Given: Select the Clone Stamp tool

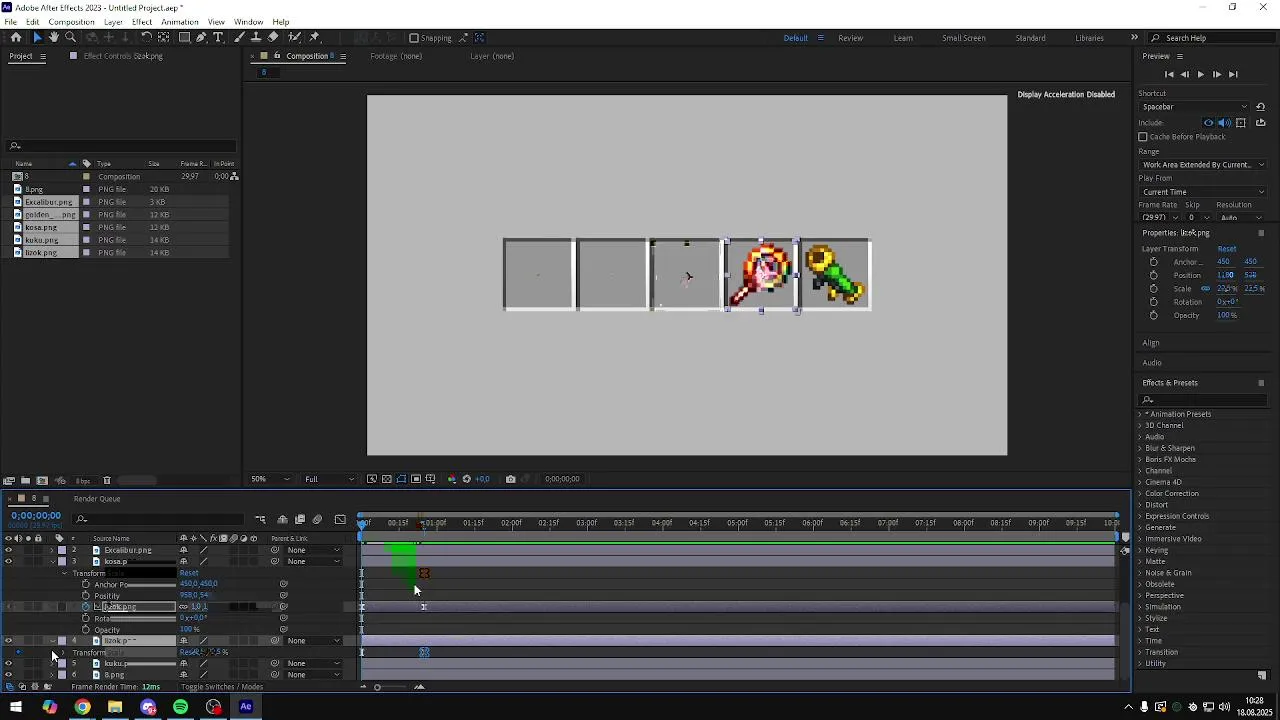Looking at the screenshot, I should 256,37.
